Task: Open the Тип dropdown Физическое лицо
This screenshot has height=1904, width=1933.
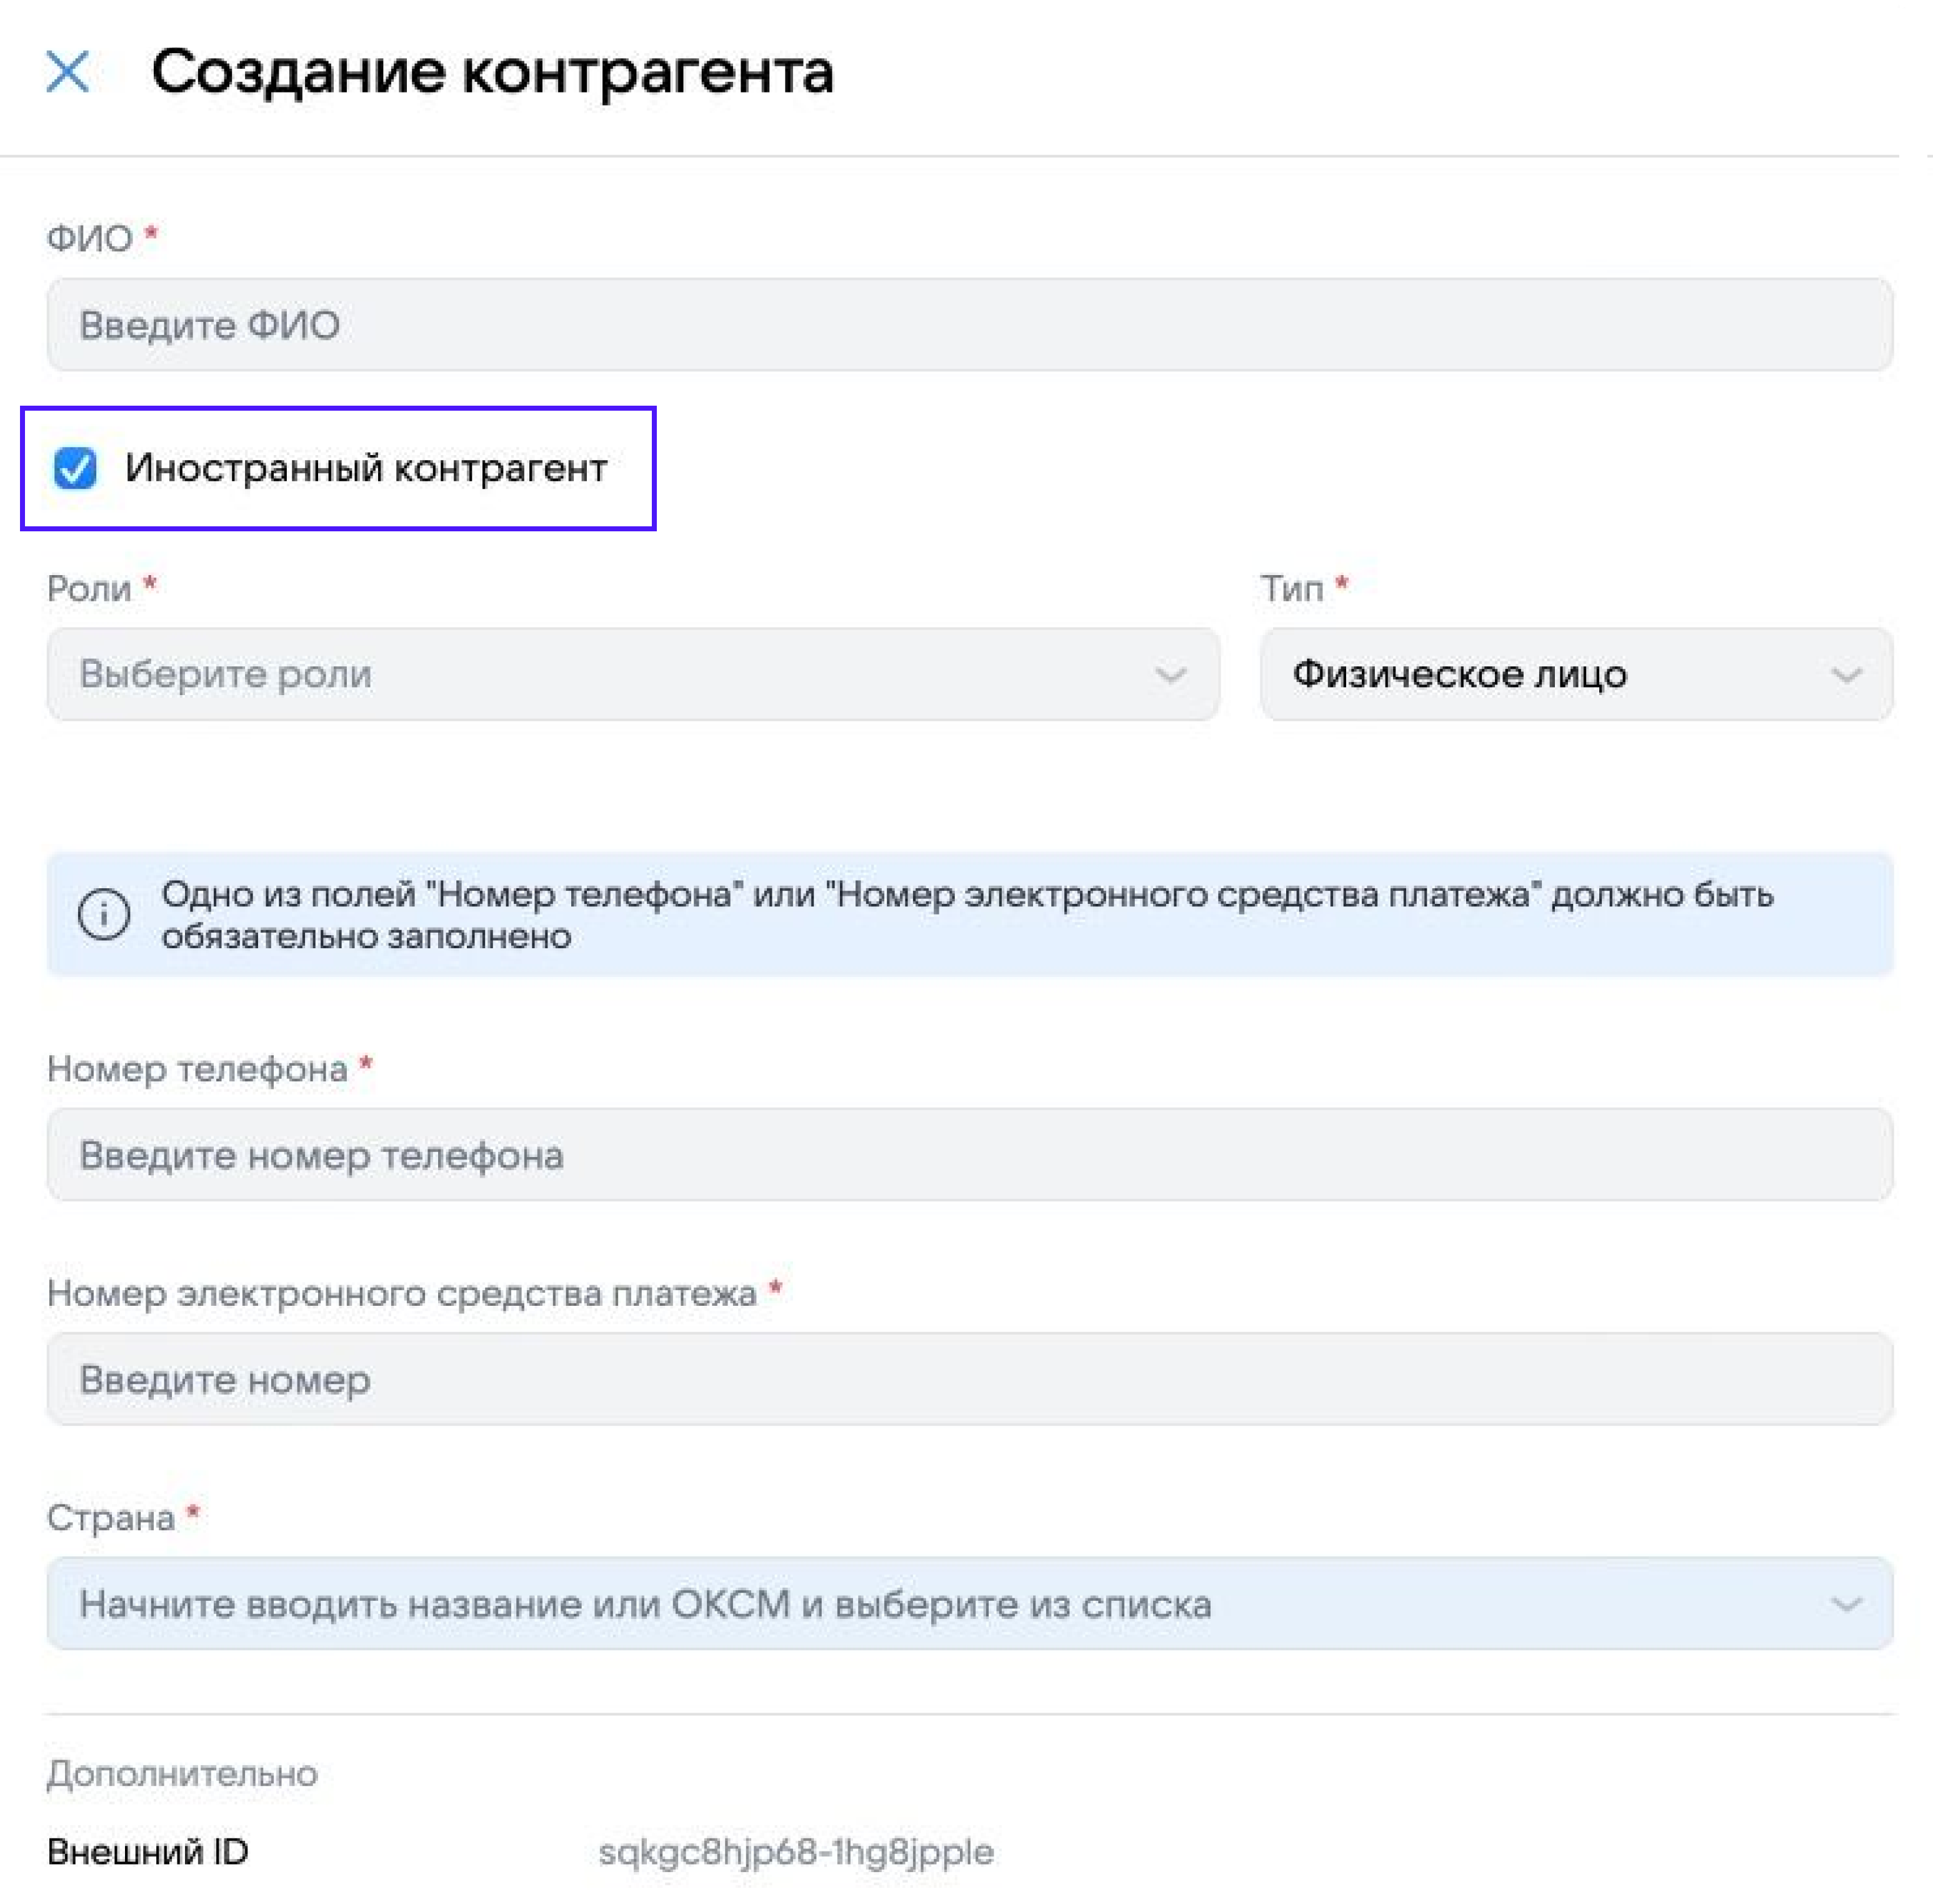Action: pyautogui.click(x=1575, y=674)
